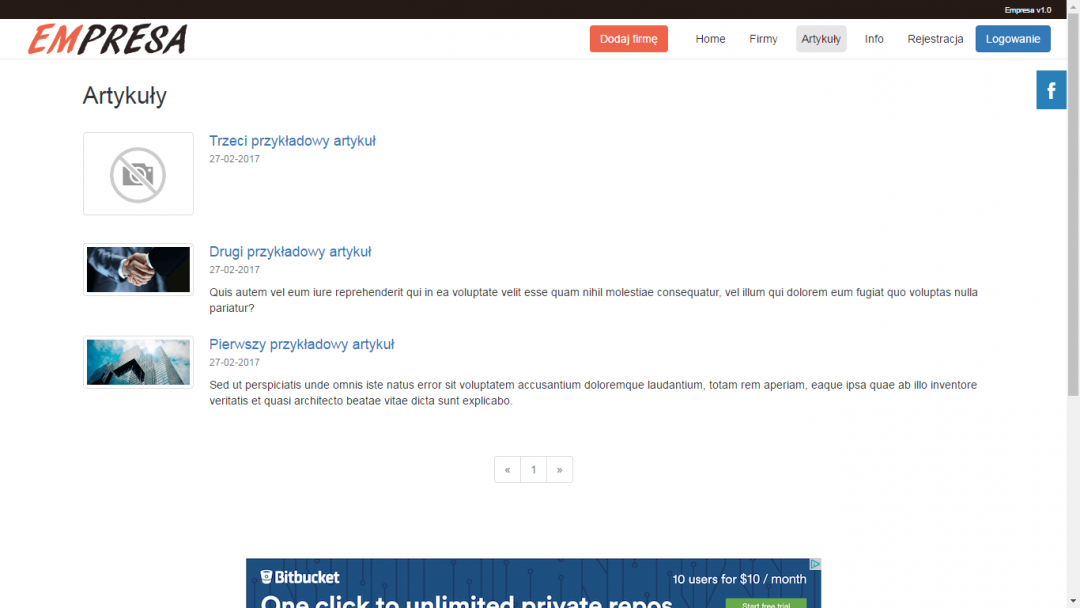Open the Firmy navigation item
The width and height of the screenshot is (1080, 608).
(x=763, y=39)
